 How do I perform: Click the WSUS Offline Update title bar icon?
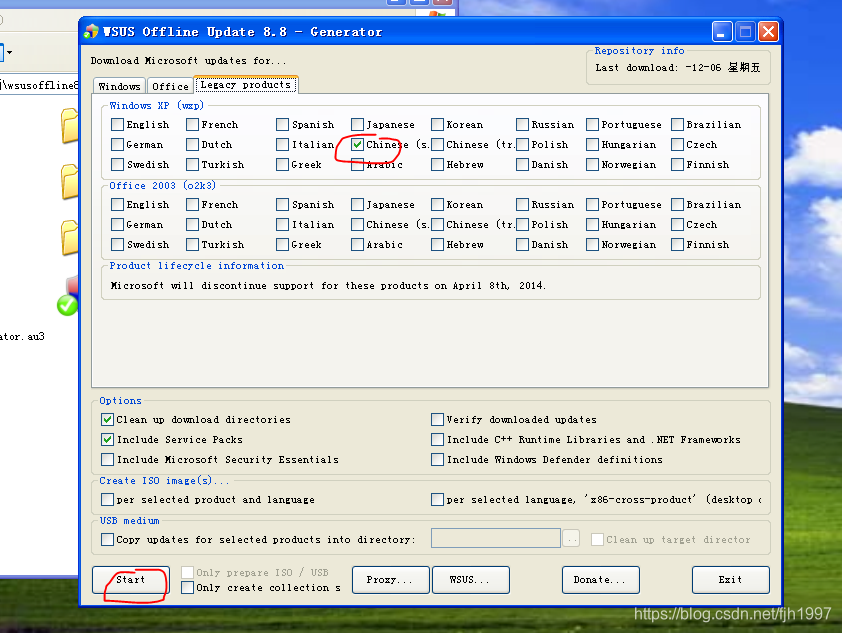click(x=91, y=32)
